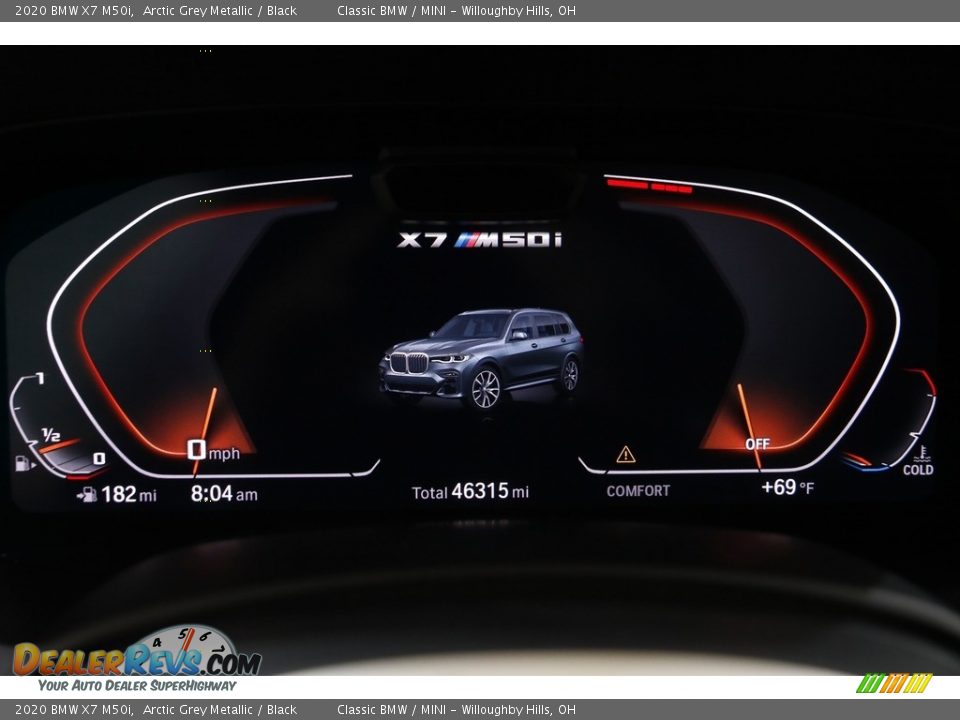Tap the red redline segments on tachometer
Screen dimensions: 960x720
tap(649, 186)
